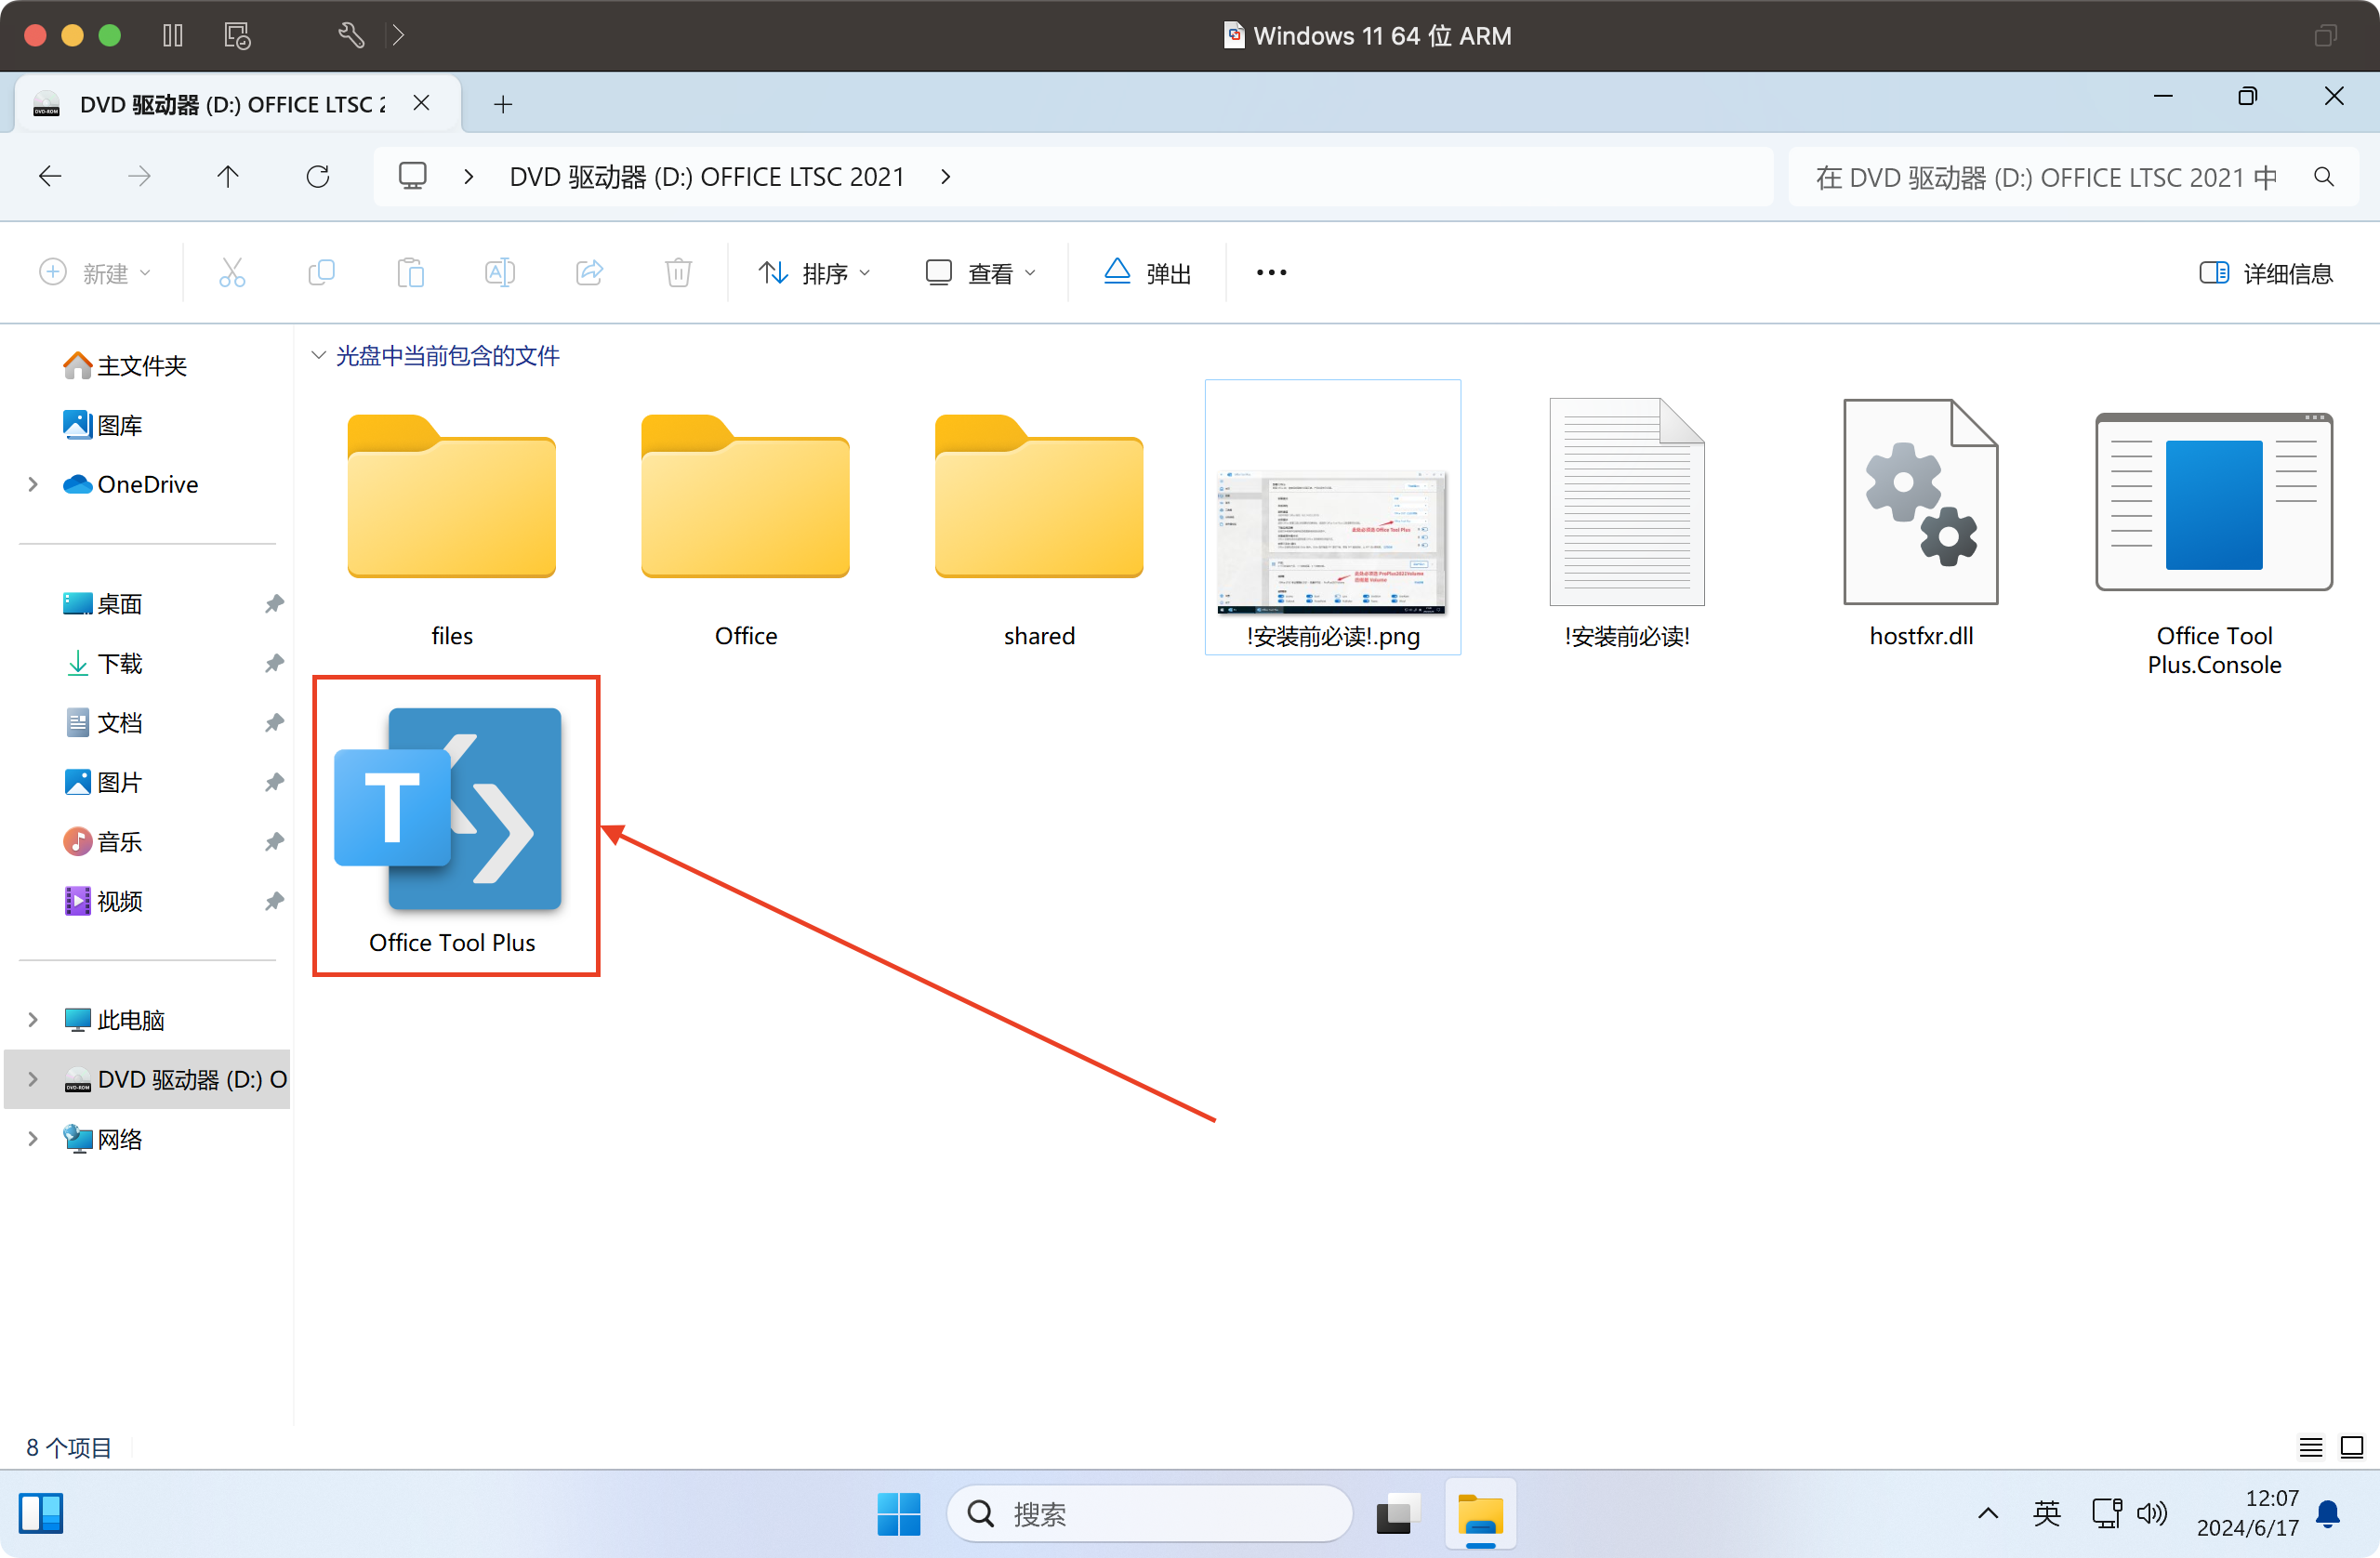Unpin 桌面 using its pin icon
The width and height of the screenshot is (2380, 1558).
[x=274, y=604]
